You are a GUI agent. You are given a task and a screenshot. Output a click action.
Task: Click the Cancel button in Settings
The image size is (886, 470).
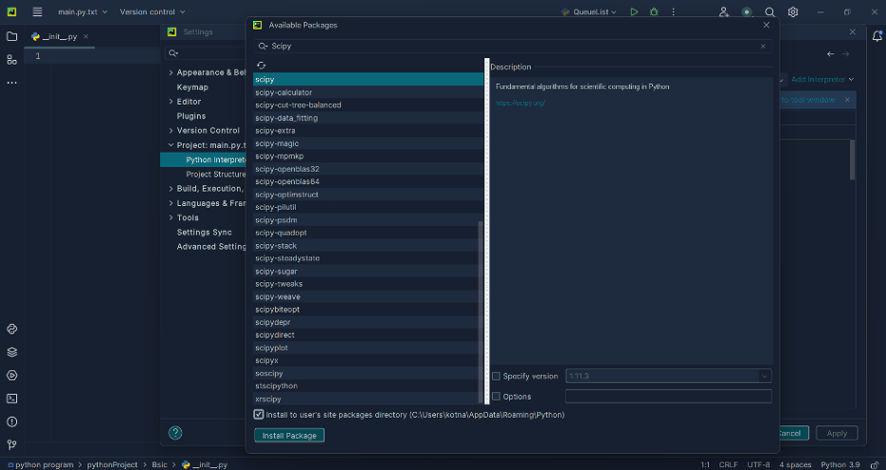point(794,433)
